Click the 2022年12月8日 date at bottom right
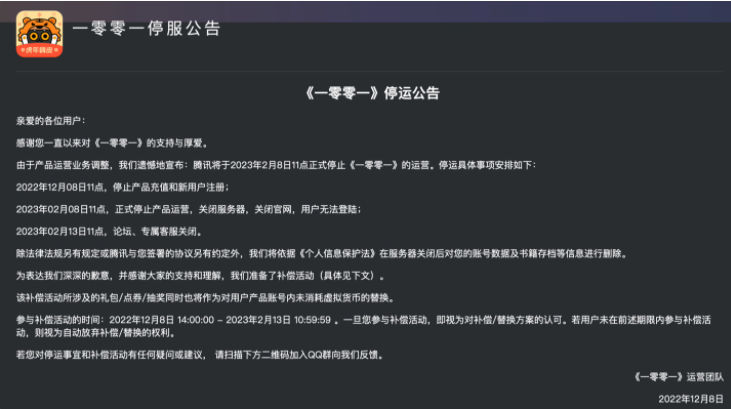 (689, 398)
